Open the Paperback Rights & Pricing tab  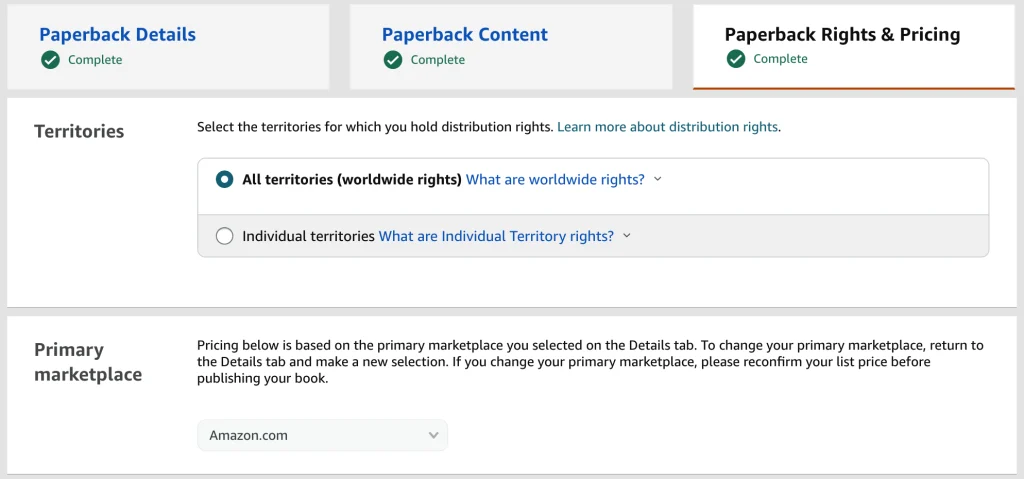coord(854,46)
